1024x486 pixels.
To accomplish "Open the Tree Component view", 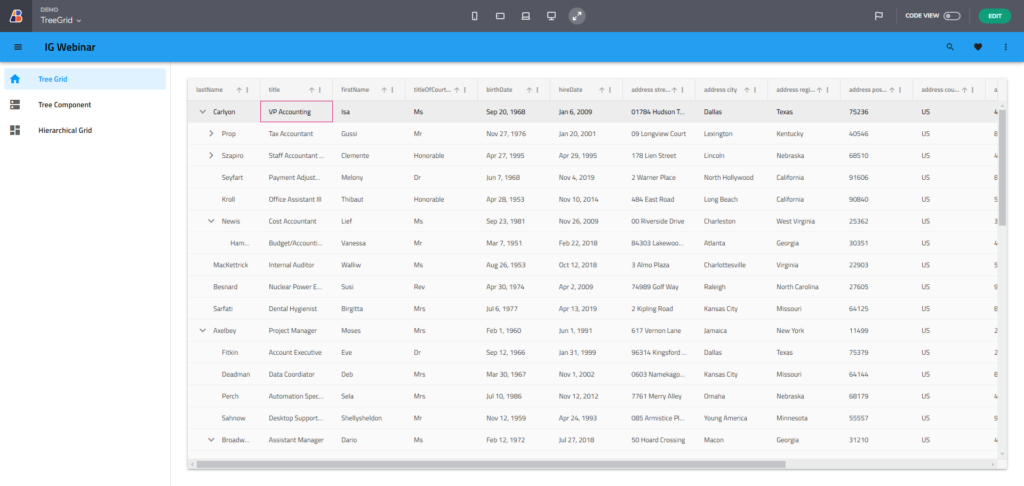I will 64,104.
